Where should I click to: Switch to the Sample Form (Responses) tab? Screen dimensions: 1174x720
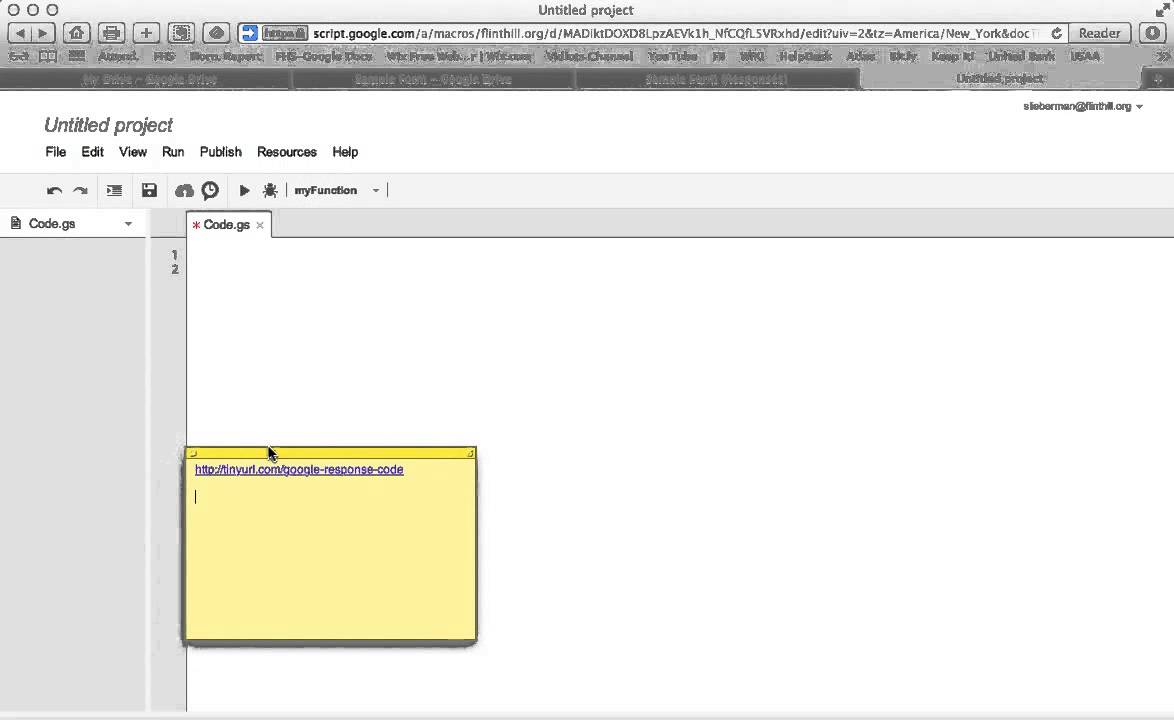pos(716,79)
